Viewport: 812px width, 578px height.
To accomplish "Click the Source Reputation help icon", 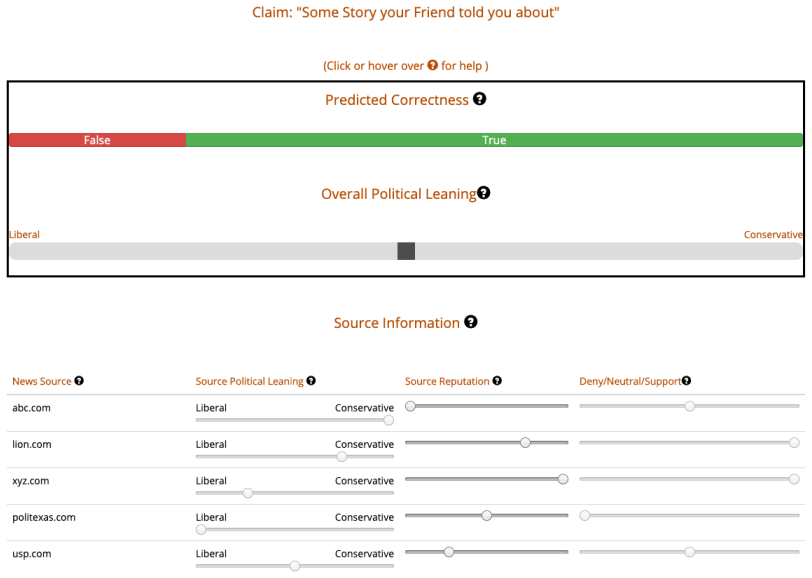I will pyautogui.click(x=497, y=381).
